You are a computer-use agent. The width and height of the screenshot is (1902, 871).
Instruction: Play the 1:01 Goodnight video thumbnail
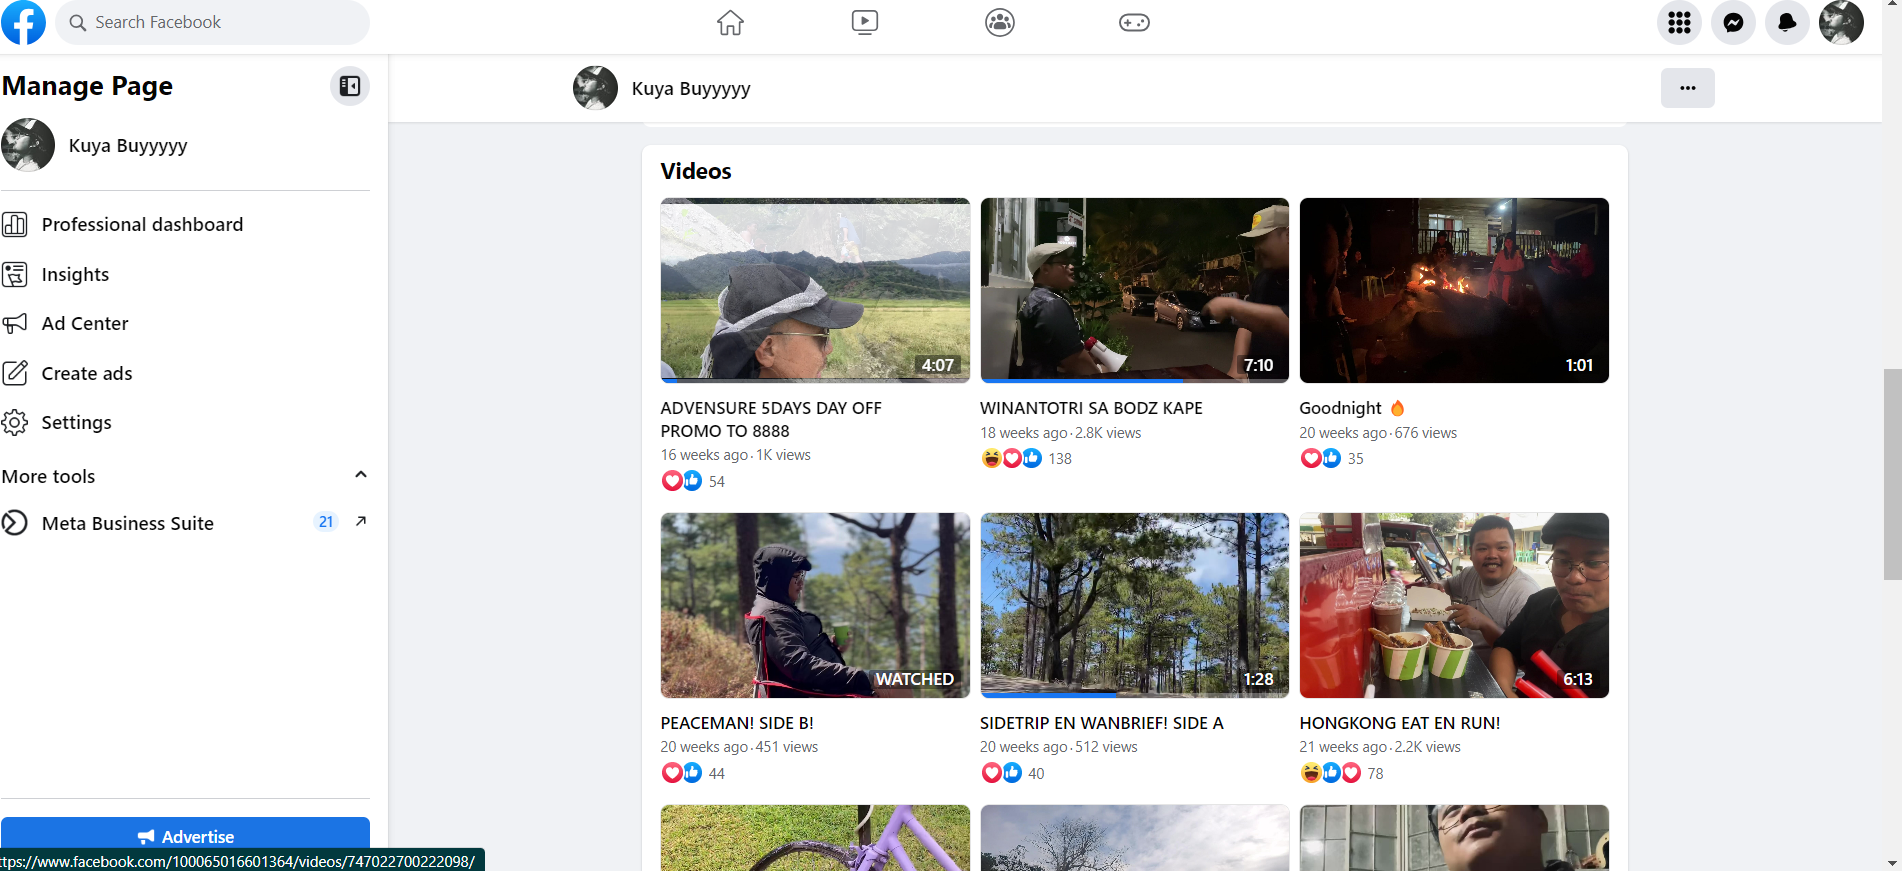pos(1454,290)
